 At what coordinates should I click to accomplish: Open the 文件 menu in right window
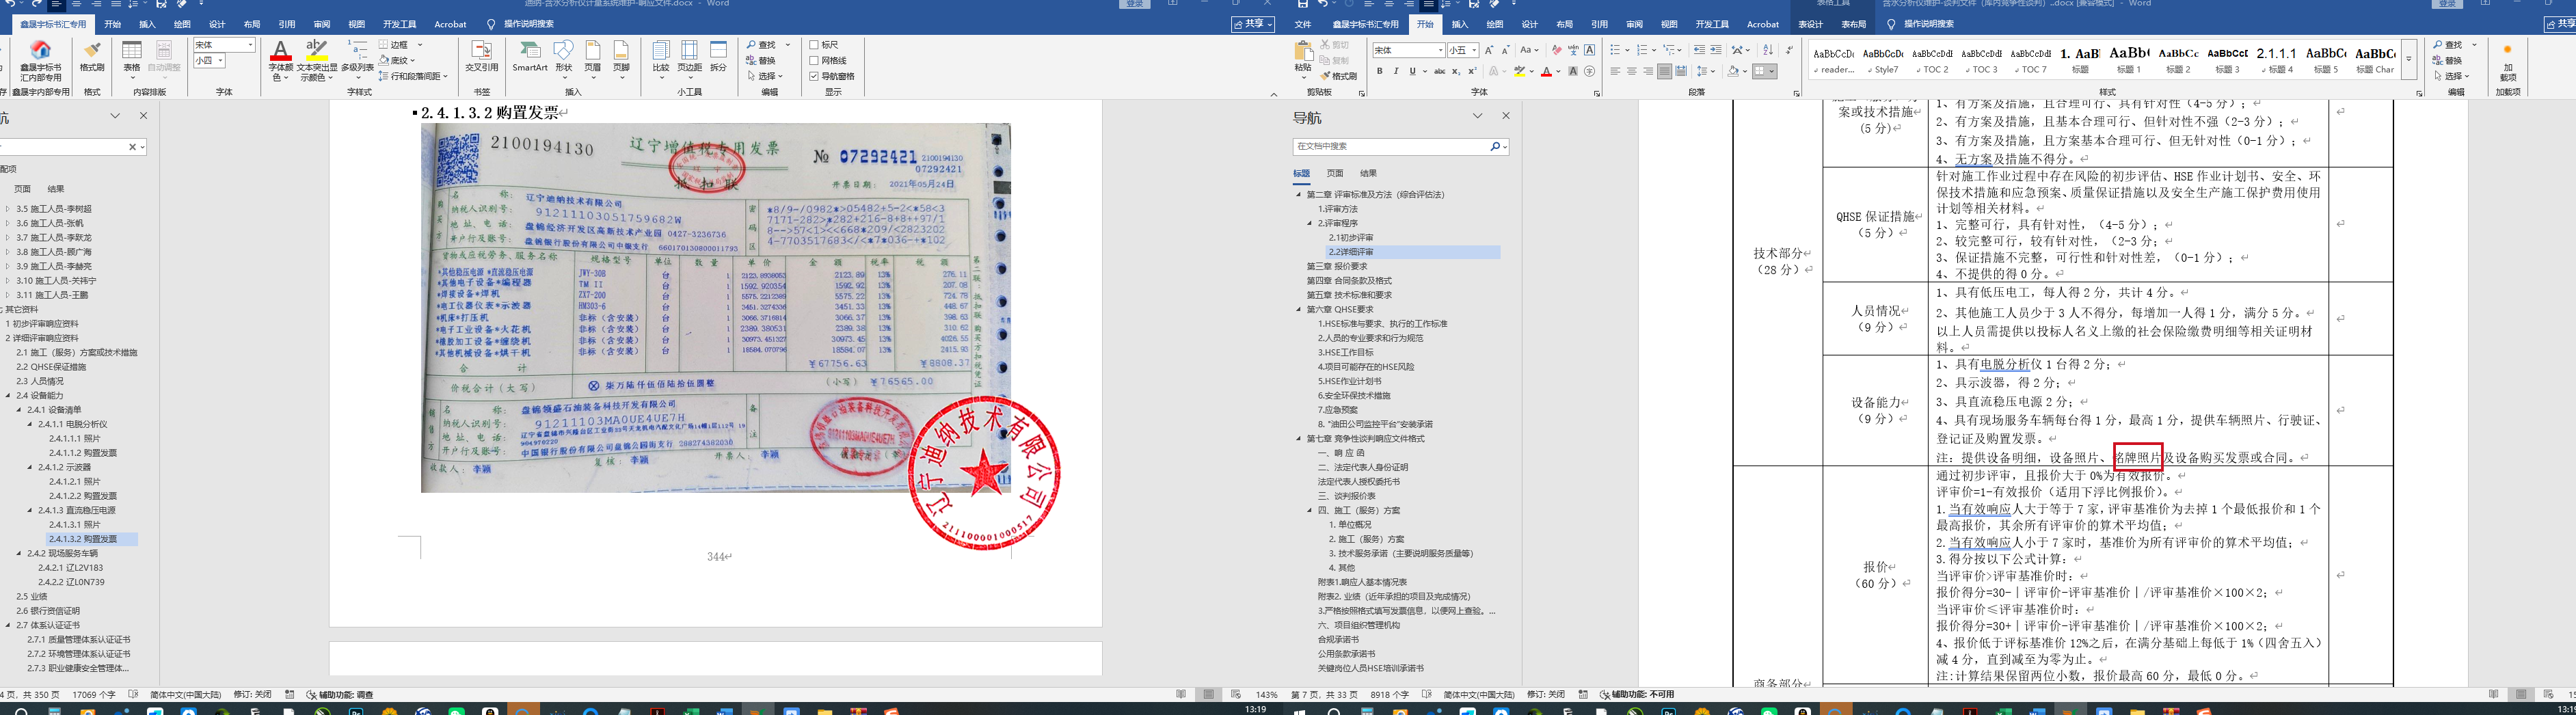[x=1303, y=24]
